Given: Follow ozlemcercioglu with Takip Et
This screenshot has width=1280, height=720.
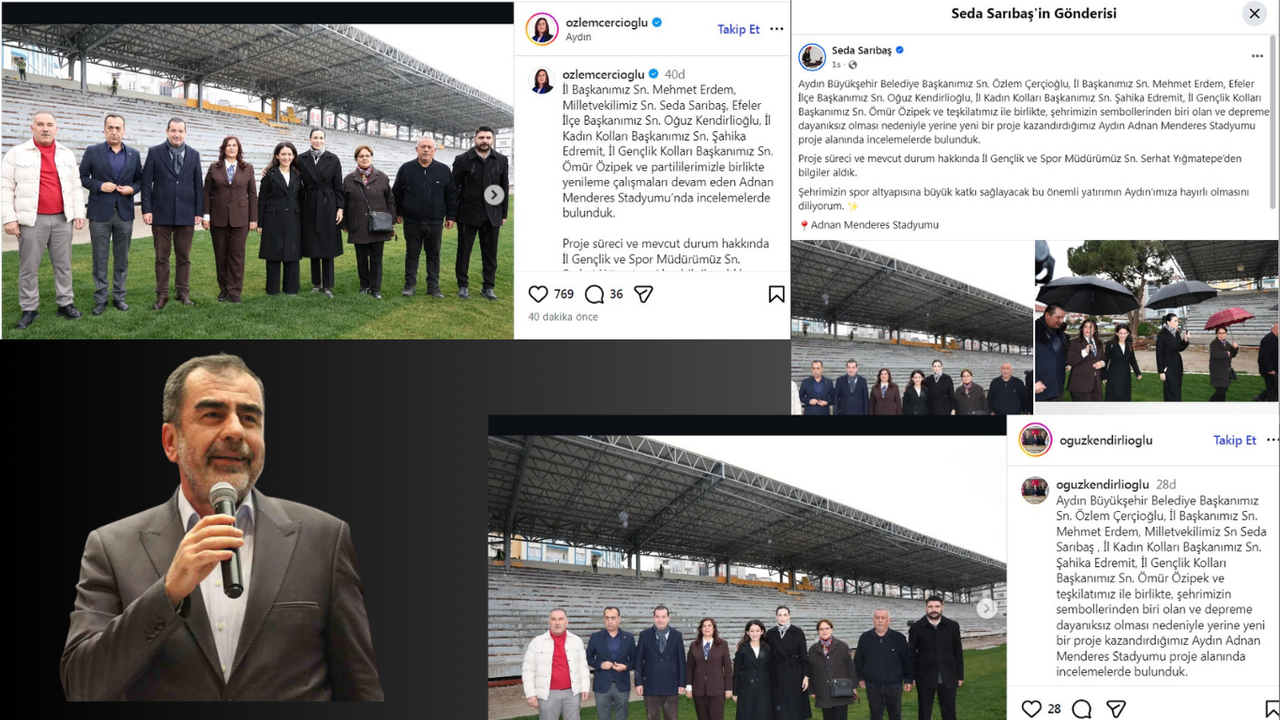Looking at the screenshot, I should 738,29.
